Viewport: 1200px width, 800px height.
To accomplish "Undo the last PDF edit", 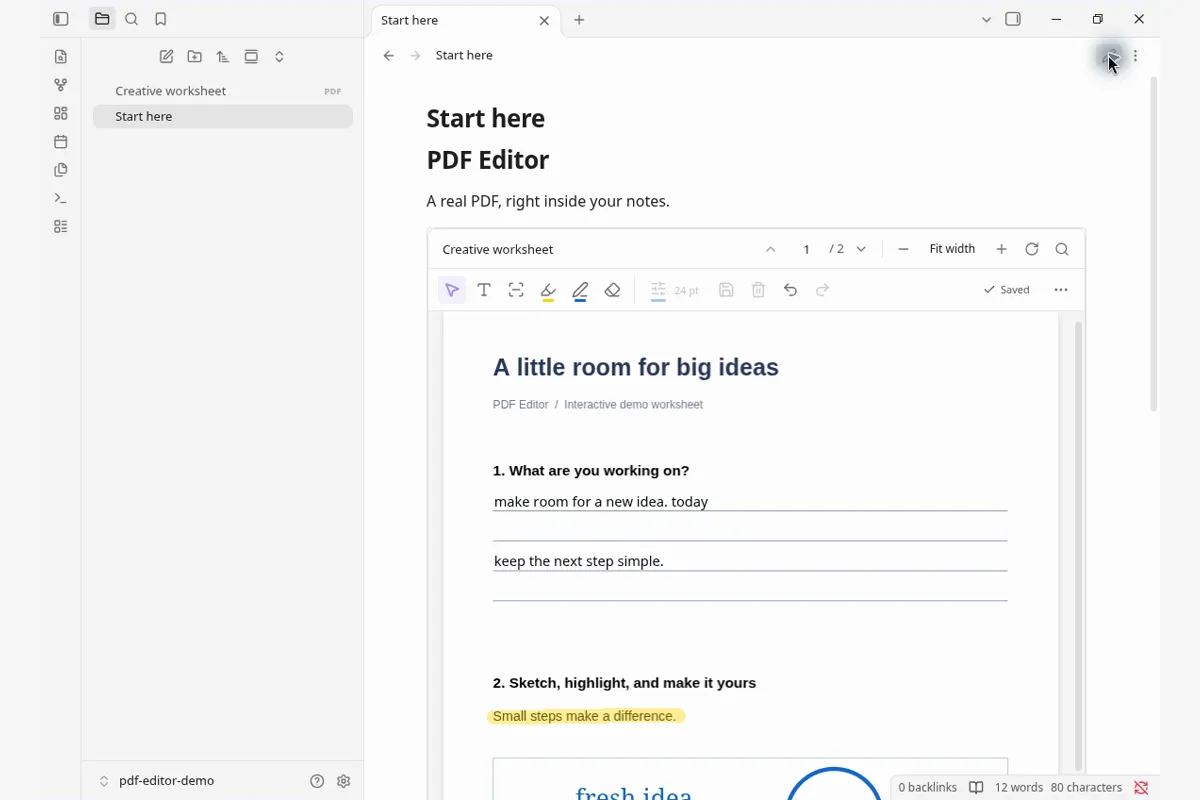I will [x=791, y=290].
